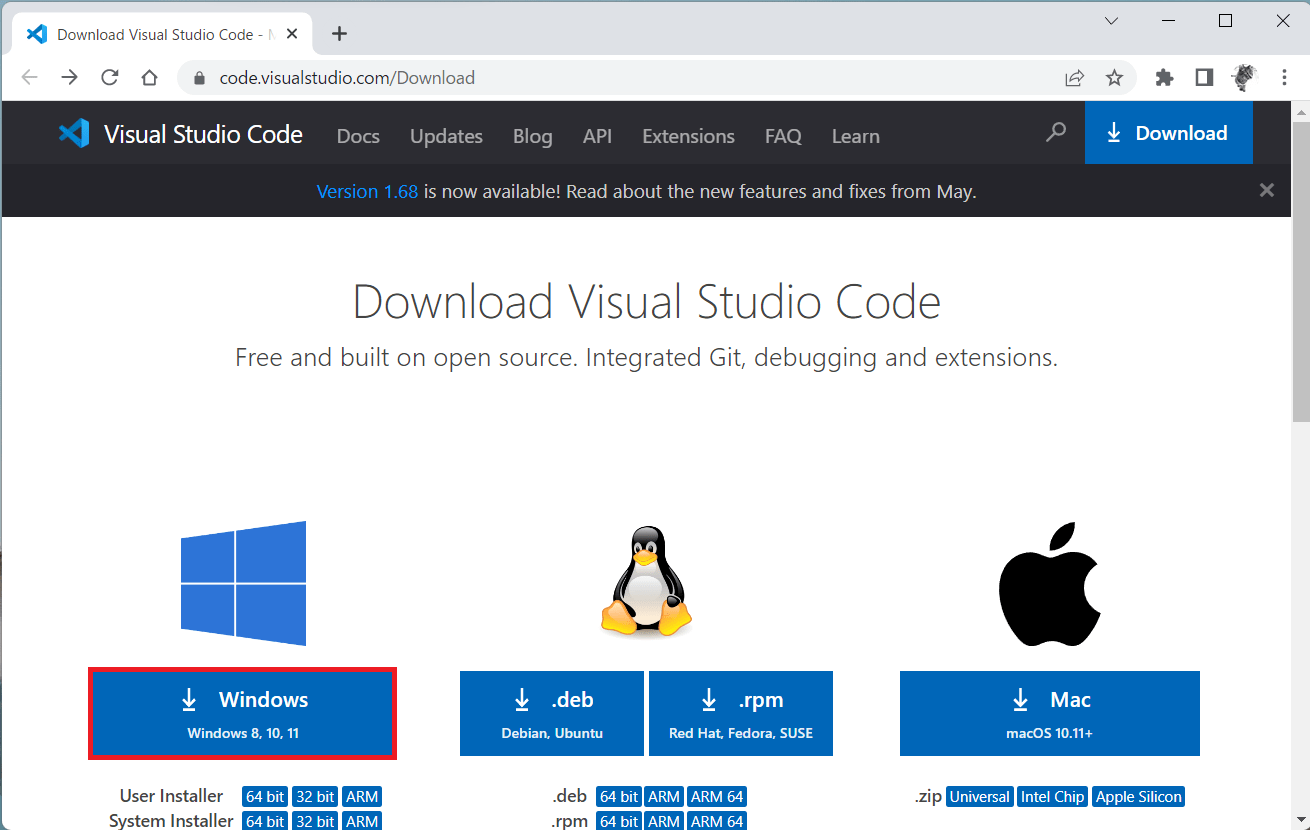The image size is (1310, 830).
Task: Navigate to the Extensions navbar item
Action: pyautogui.click(x=688, y=136)
